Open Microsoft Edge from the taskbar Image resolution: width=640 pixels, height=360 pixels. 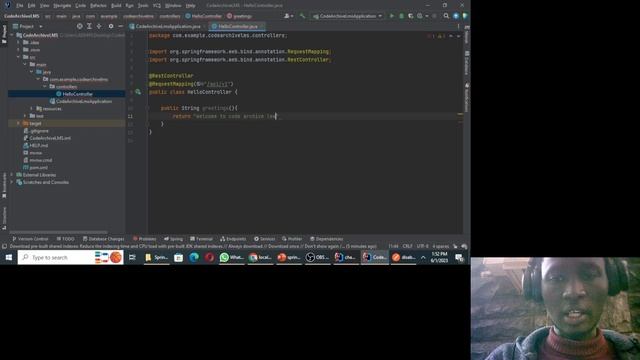point(194,257)
